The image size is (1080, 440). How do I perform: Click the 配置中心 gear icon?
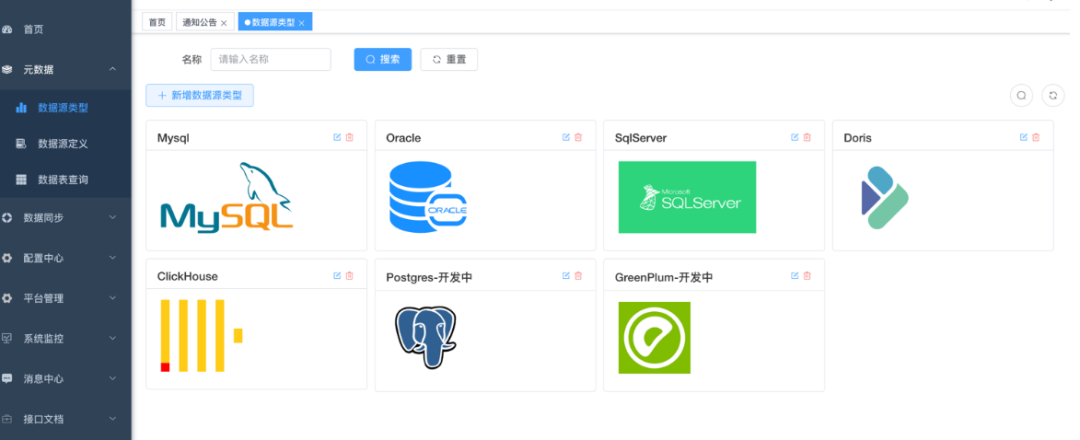click(x=7, y=258)
